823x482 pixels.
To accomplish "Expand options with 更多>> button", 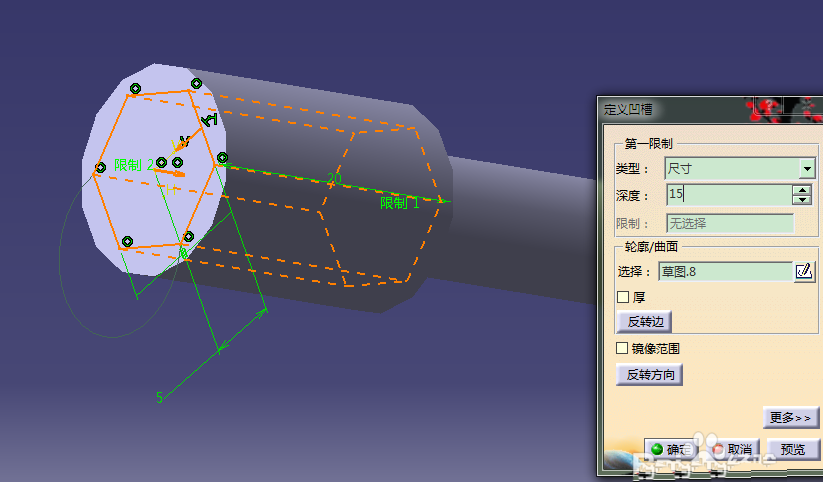I will (x=790, y=417).
